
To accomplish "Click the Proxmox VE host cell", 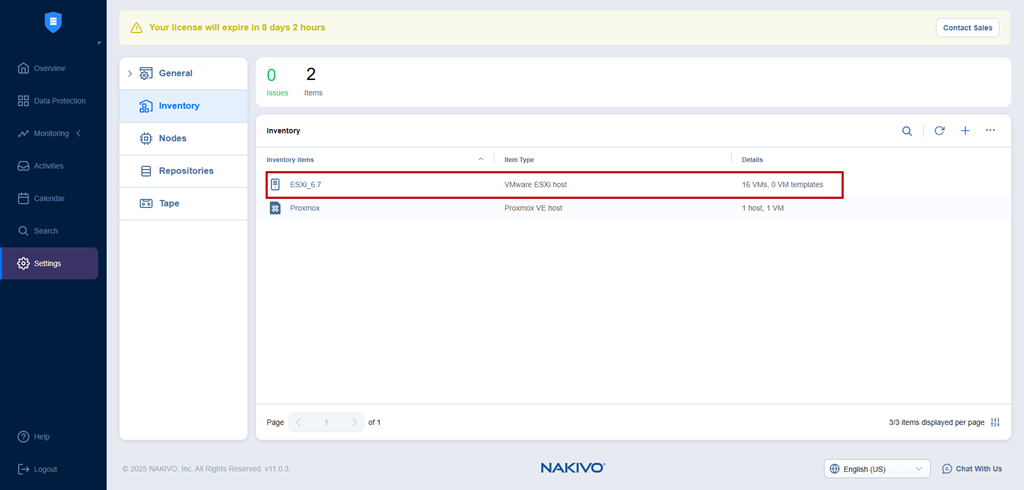I will pos(534,208).
